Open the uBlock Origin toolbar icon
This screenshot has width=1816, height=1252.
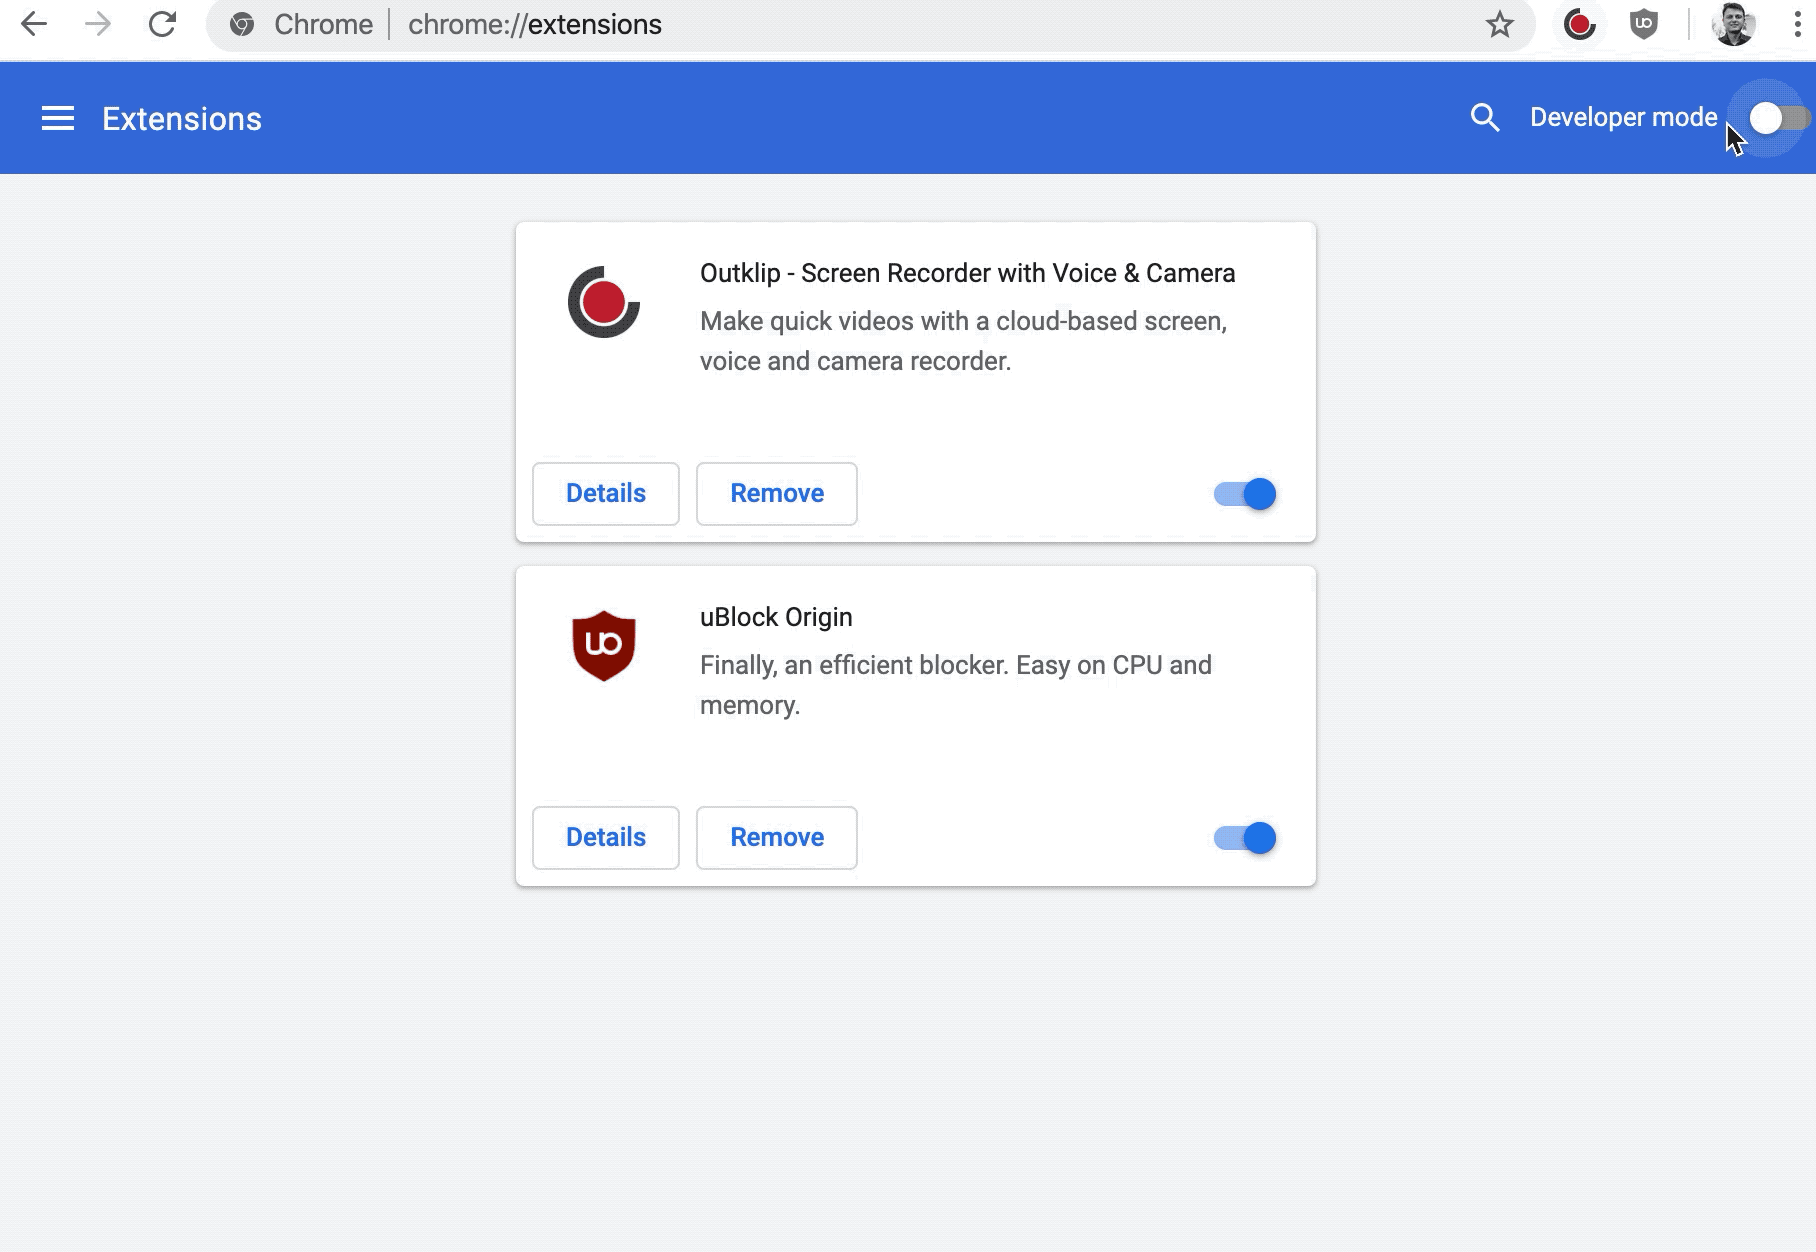1643,24
